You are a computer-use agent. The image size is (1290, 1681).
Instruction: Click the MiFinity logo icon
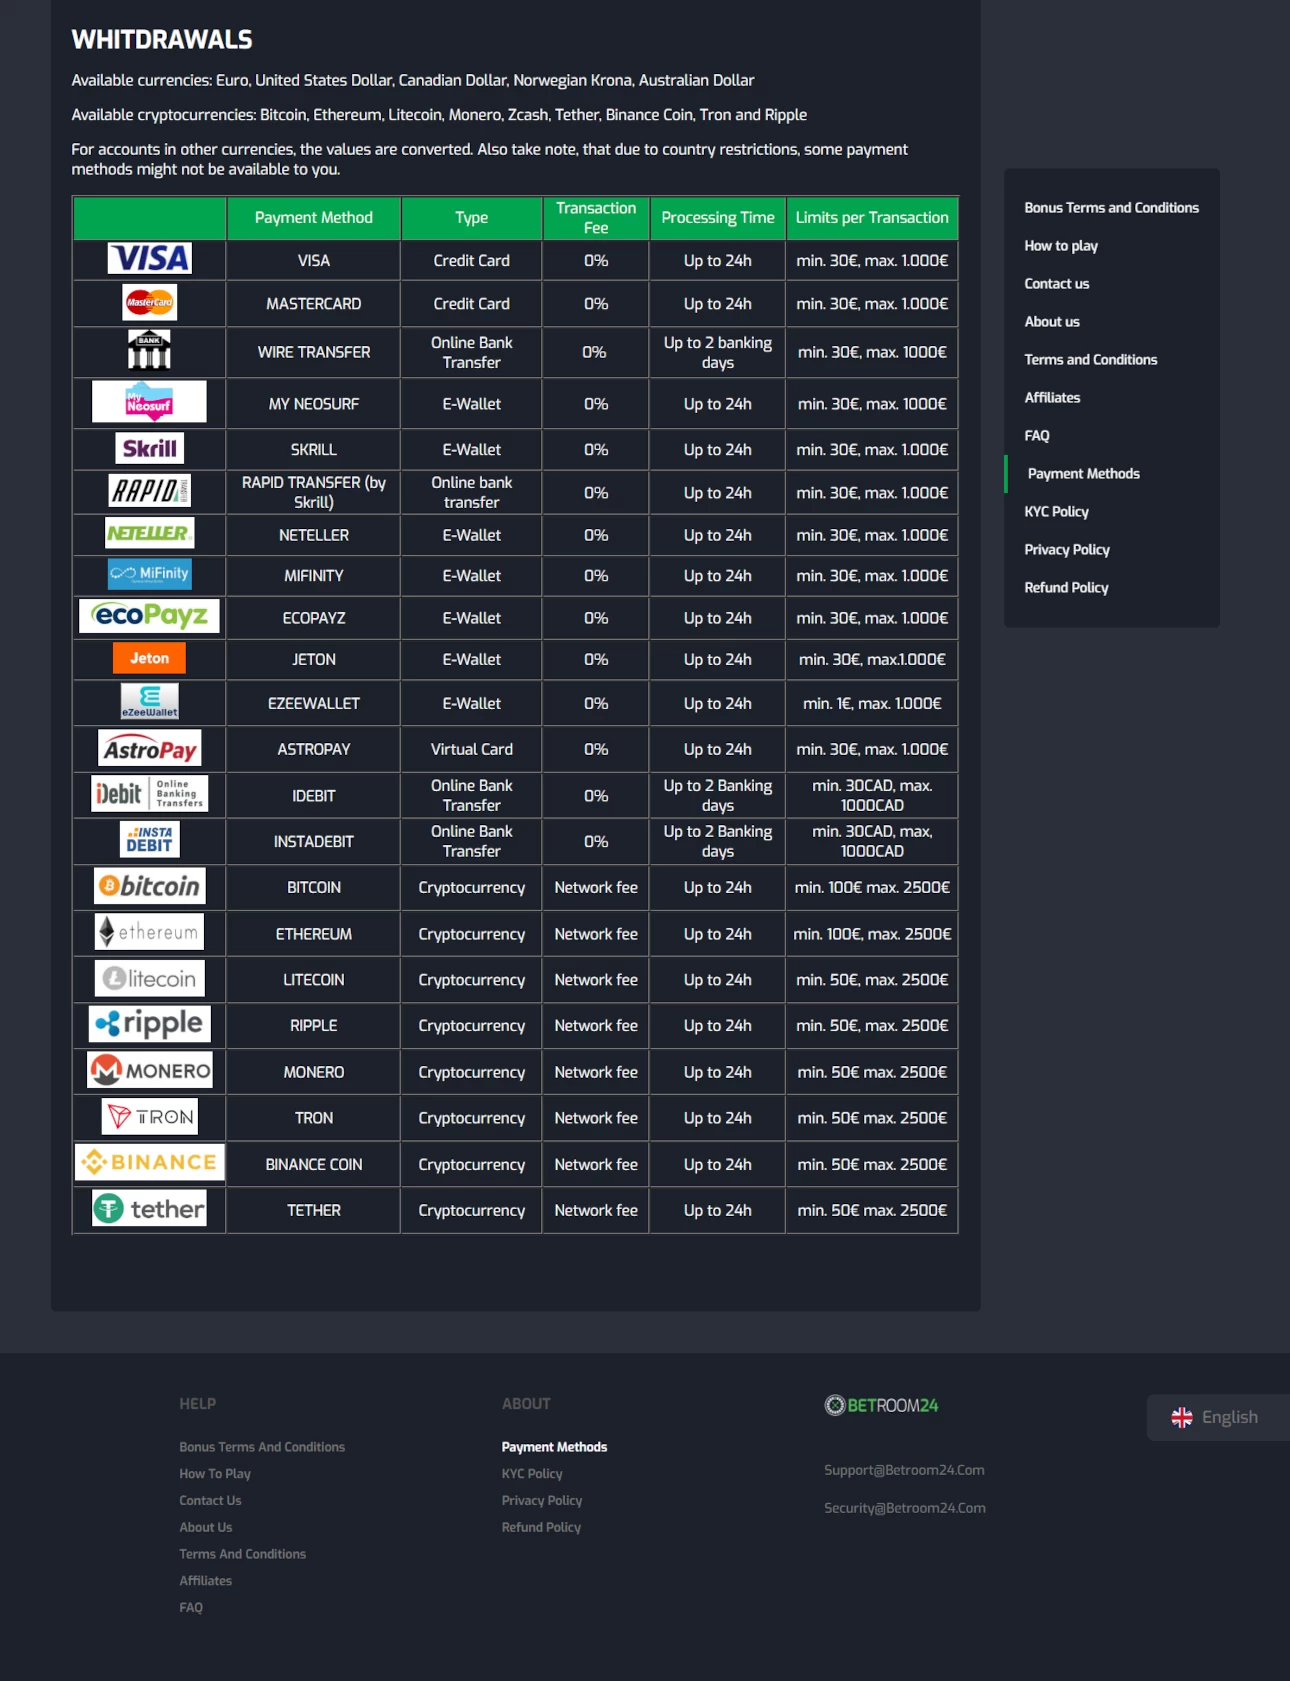149,574
